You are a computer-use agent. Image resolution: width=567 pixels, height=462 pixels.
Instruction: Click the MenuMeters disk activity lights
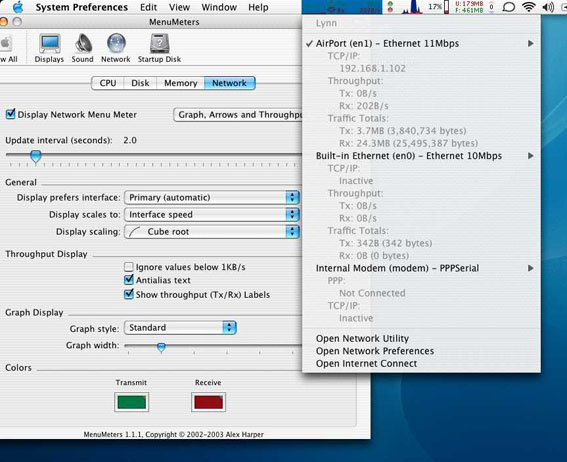[x=390, y=7]
